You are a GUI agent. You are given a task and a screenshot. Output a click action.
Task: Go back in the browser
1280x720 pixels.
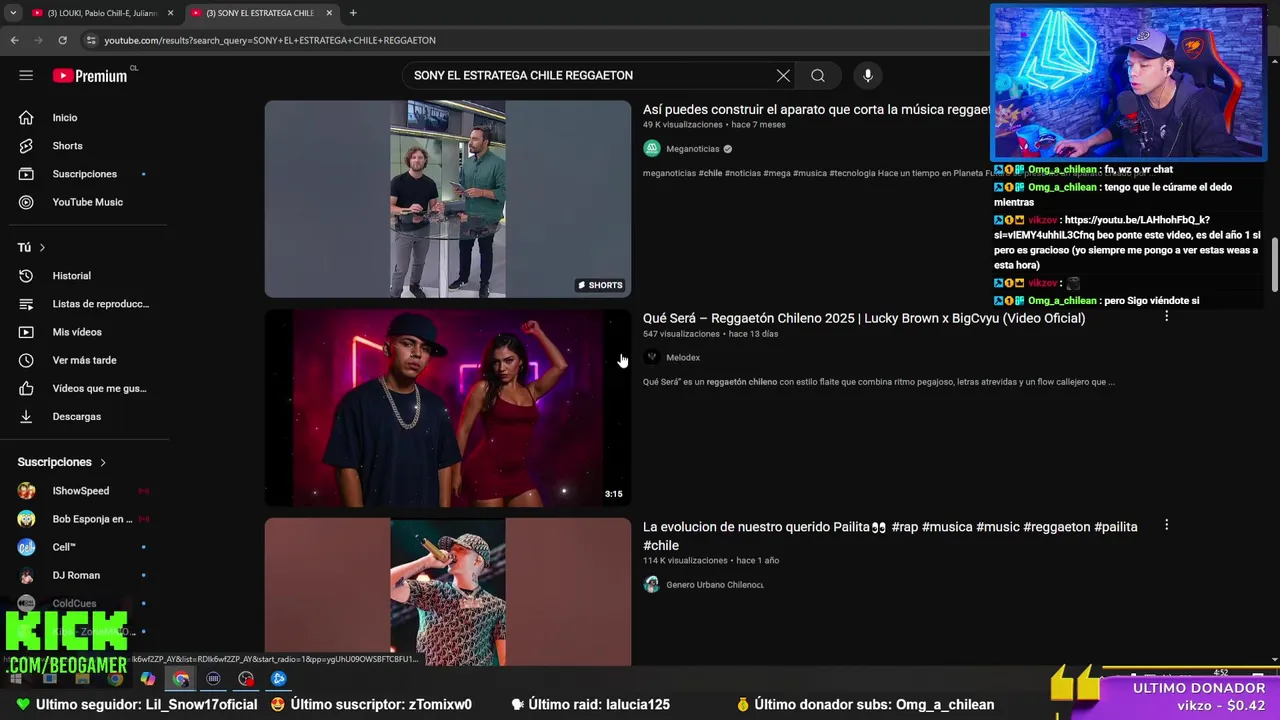pos(14,40)
